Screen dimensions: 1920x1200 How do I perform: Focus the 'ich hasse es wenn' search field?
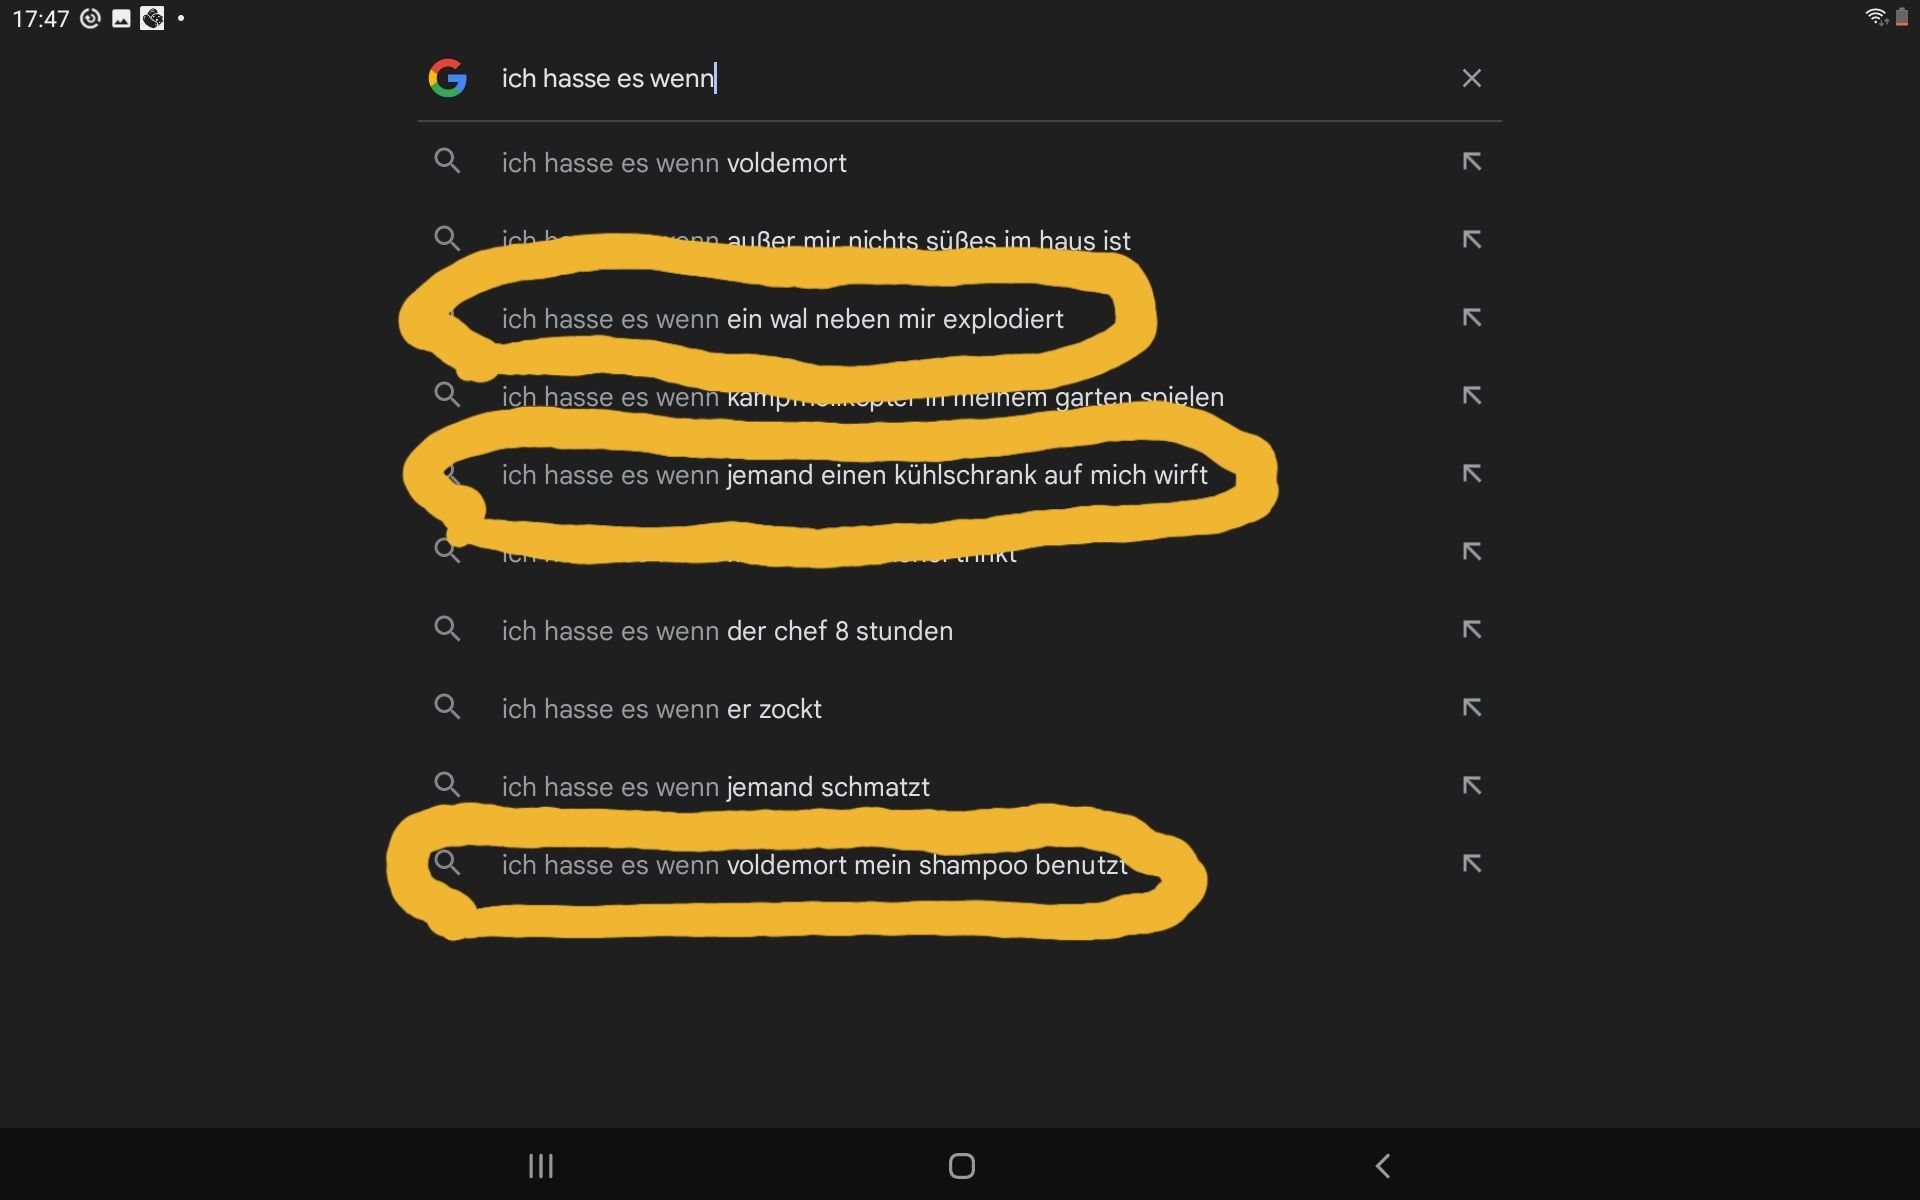tap(960, 78)
